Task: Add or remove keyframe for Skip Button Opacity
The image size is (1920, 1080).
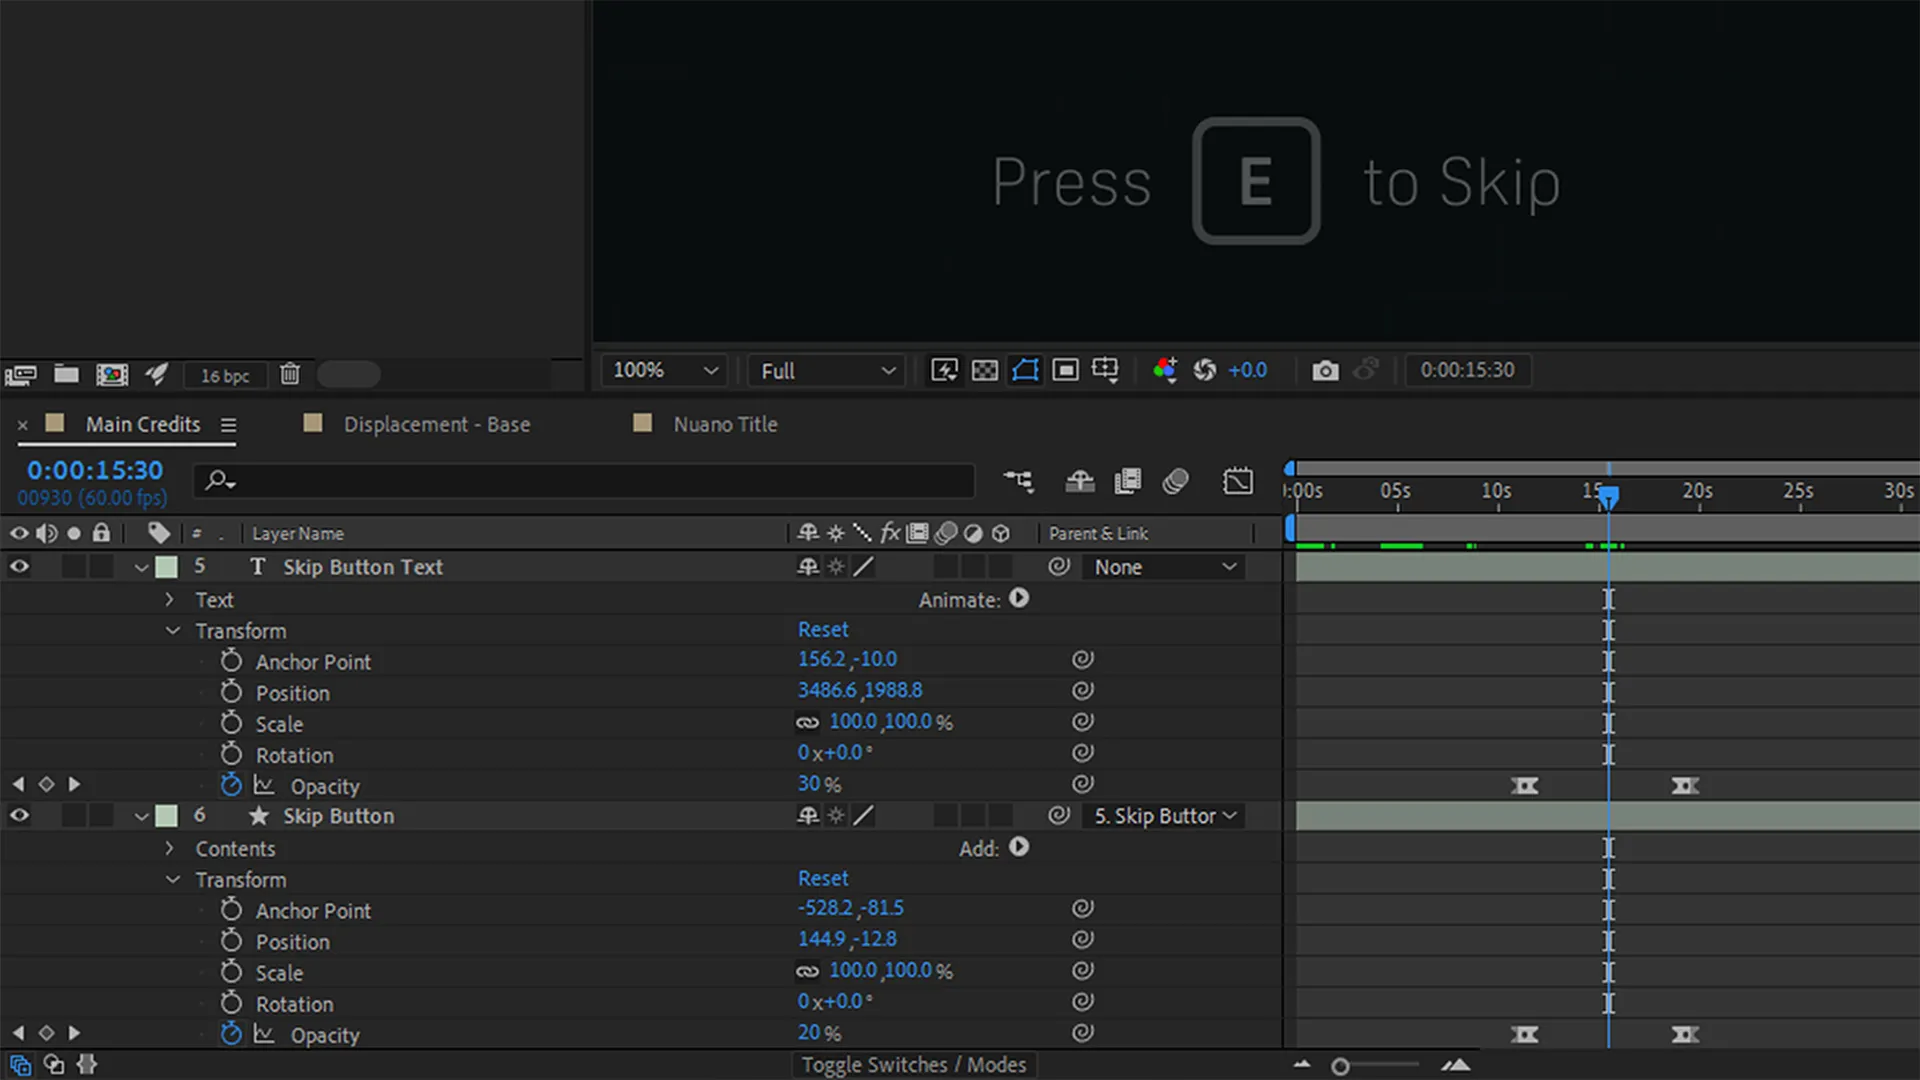Action: click(x=46, y=1033)
